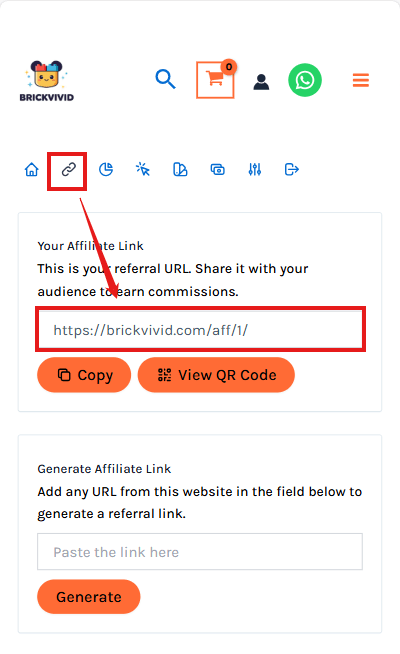Open the orange hamburger menu
This screenshot has width=400, height=654.
361,80
